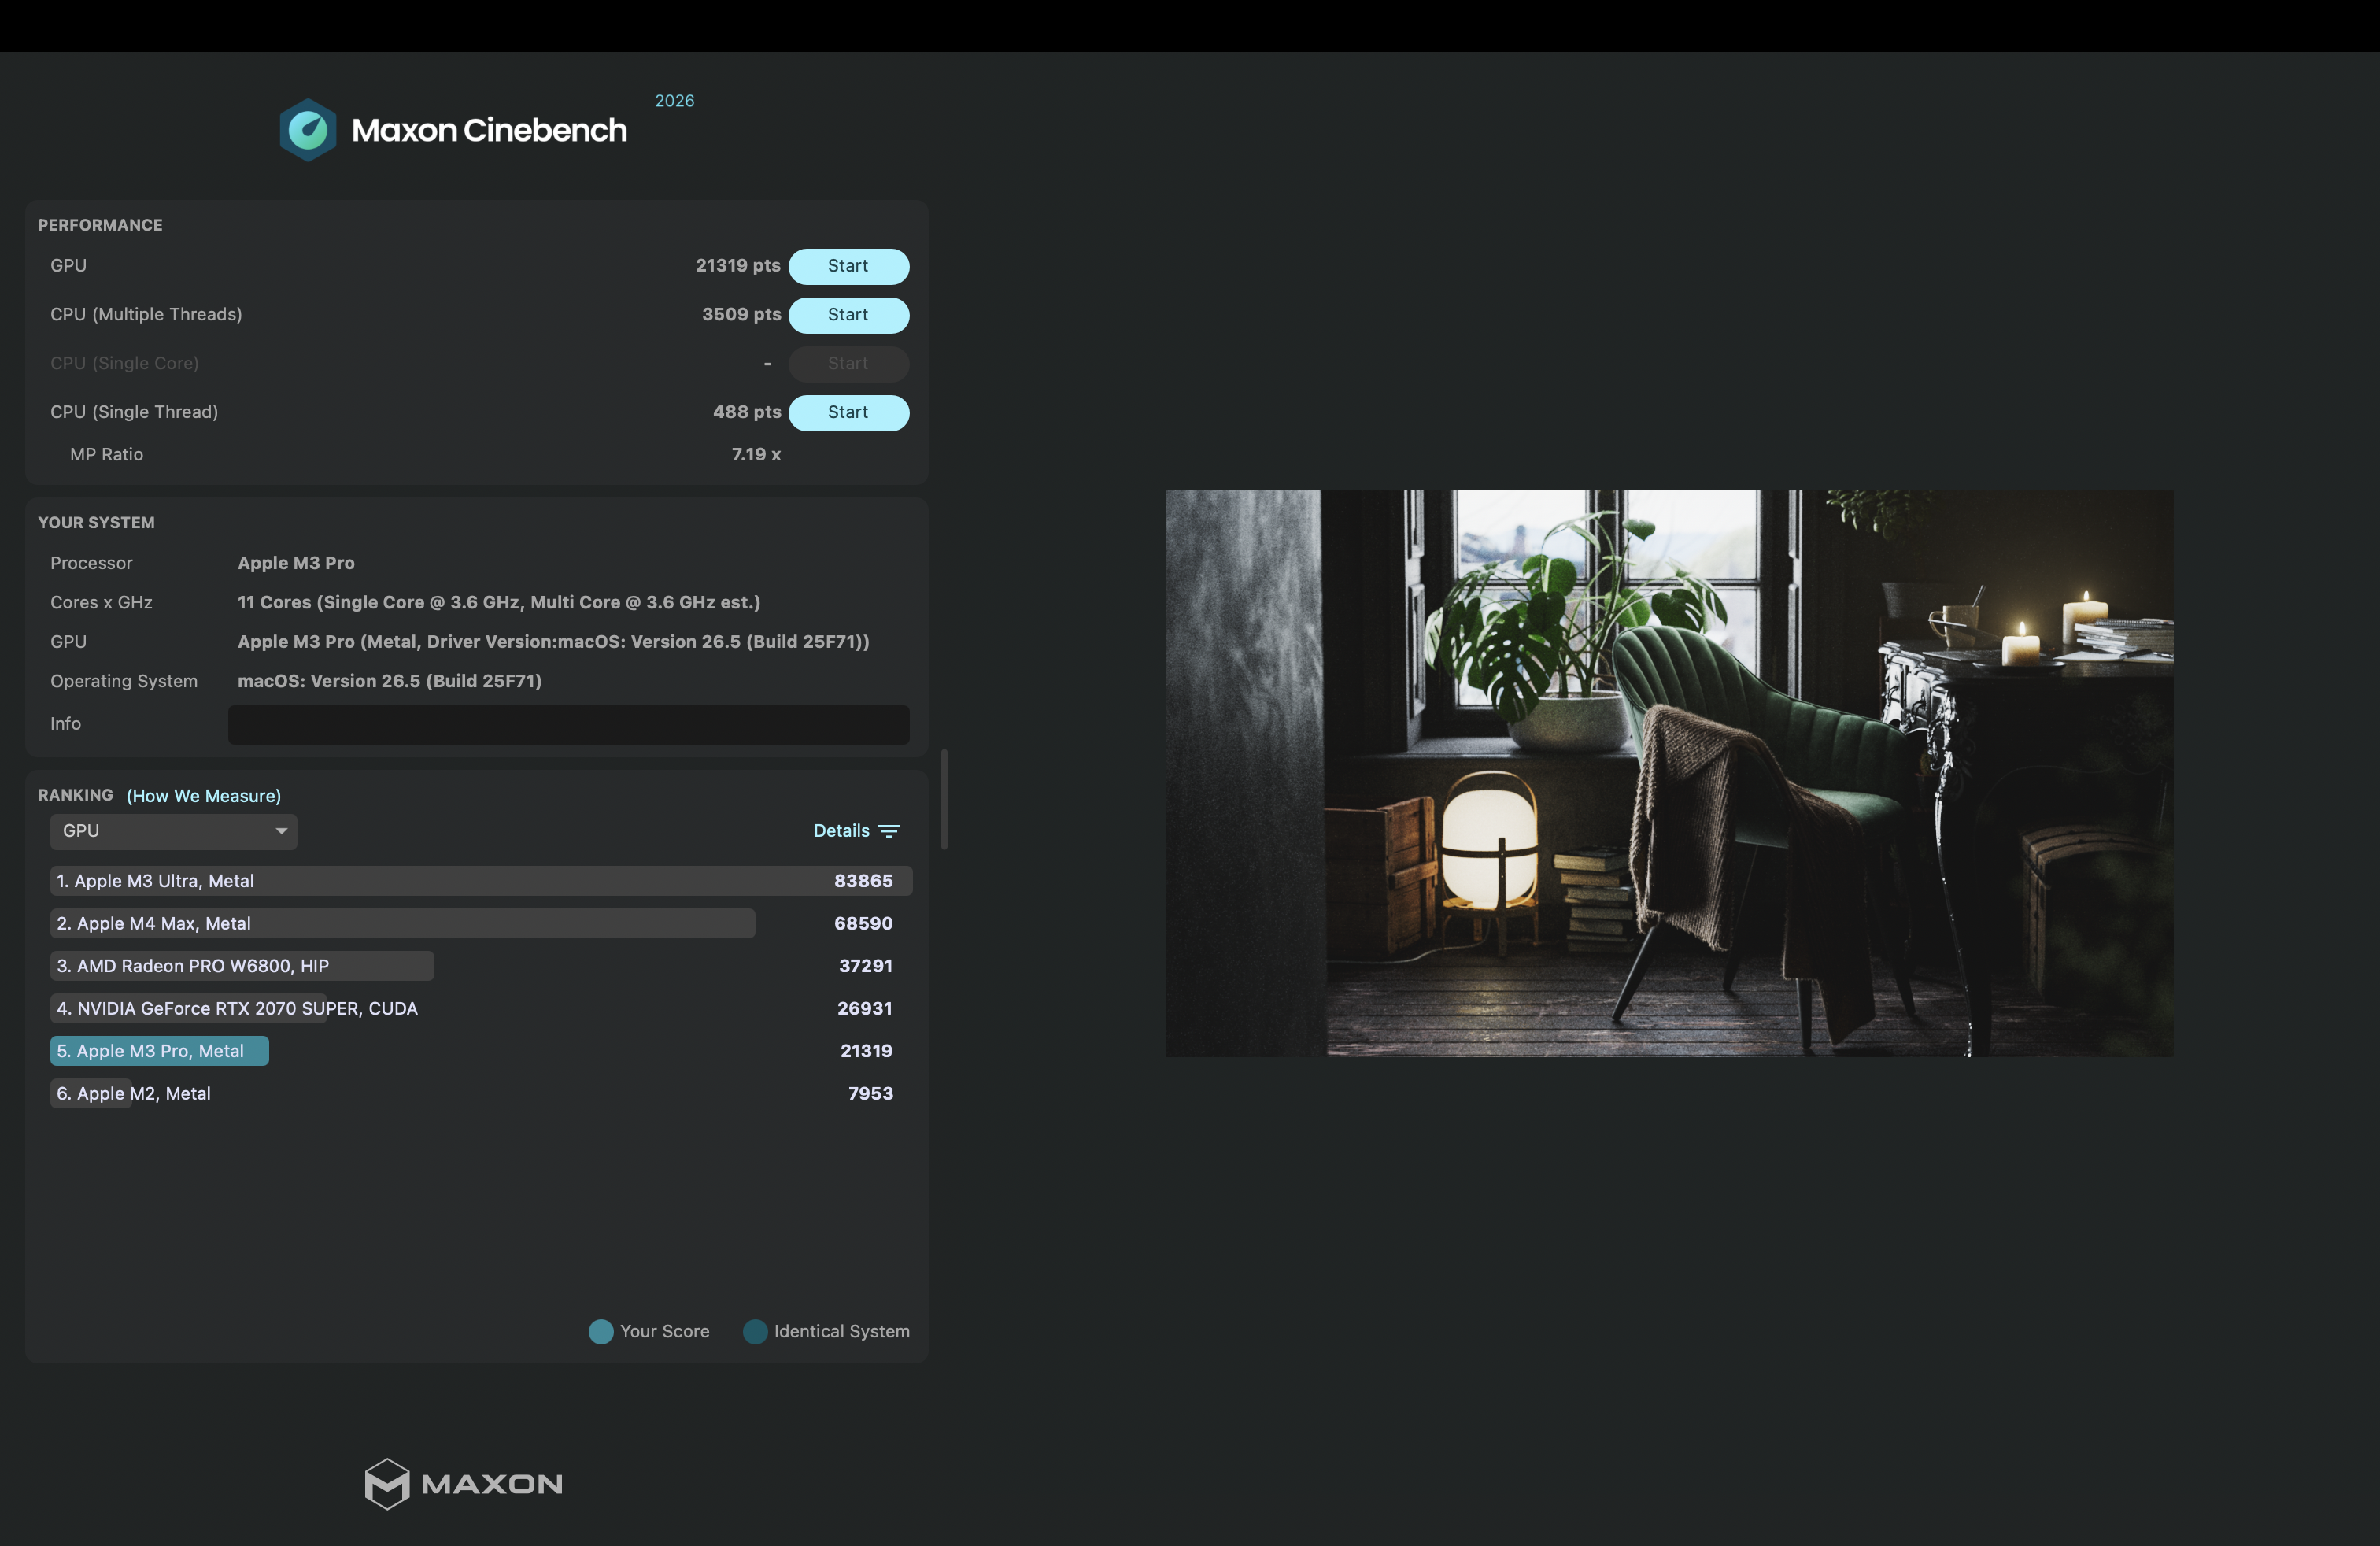Viewport: 2380px width, 1546px height.
Task: Select the NVIDIA GeForce RTX 2070 SUPER row
Action: 481,1009
